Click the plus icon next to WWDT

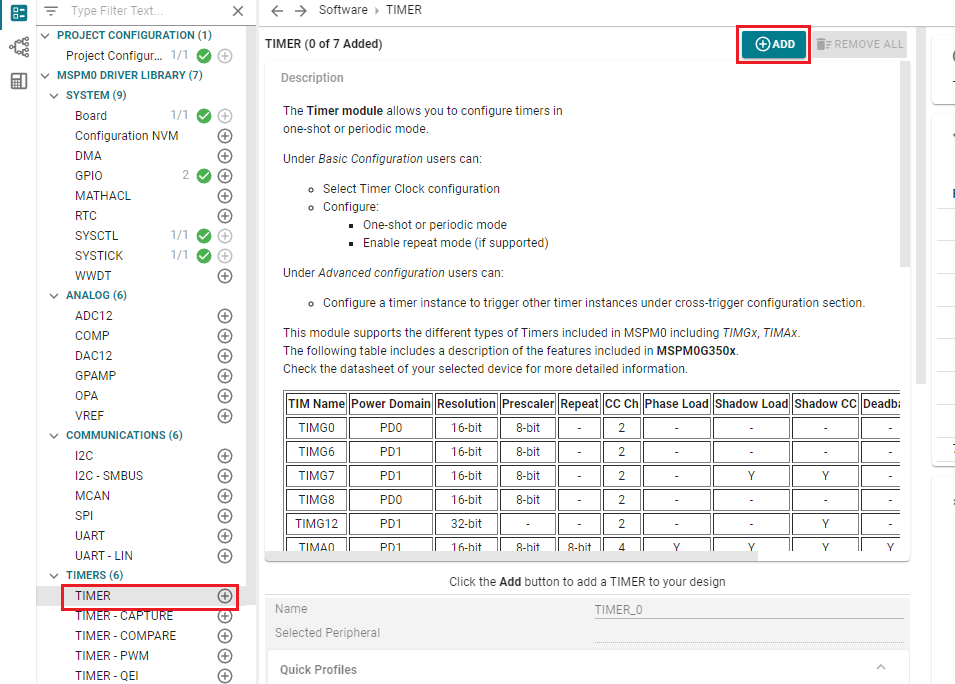(x=225, y=276)
